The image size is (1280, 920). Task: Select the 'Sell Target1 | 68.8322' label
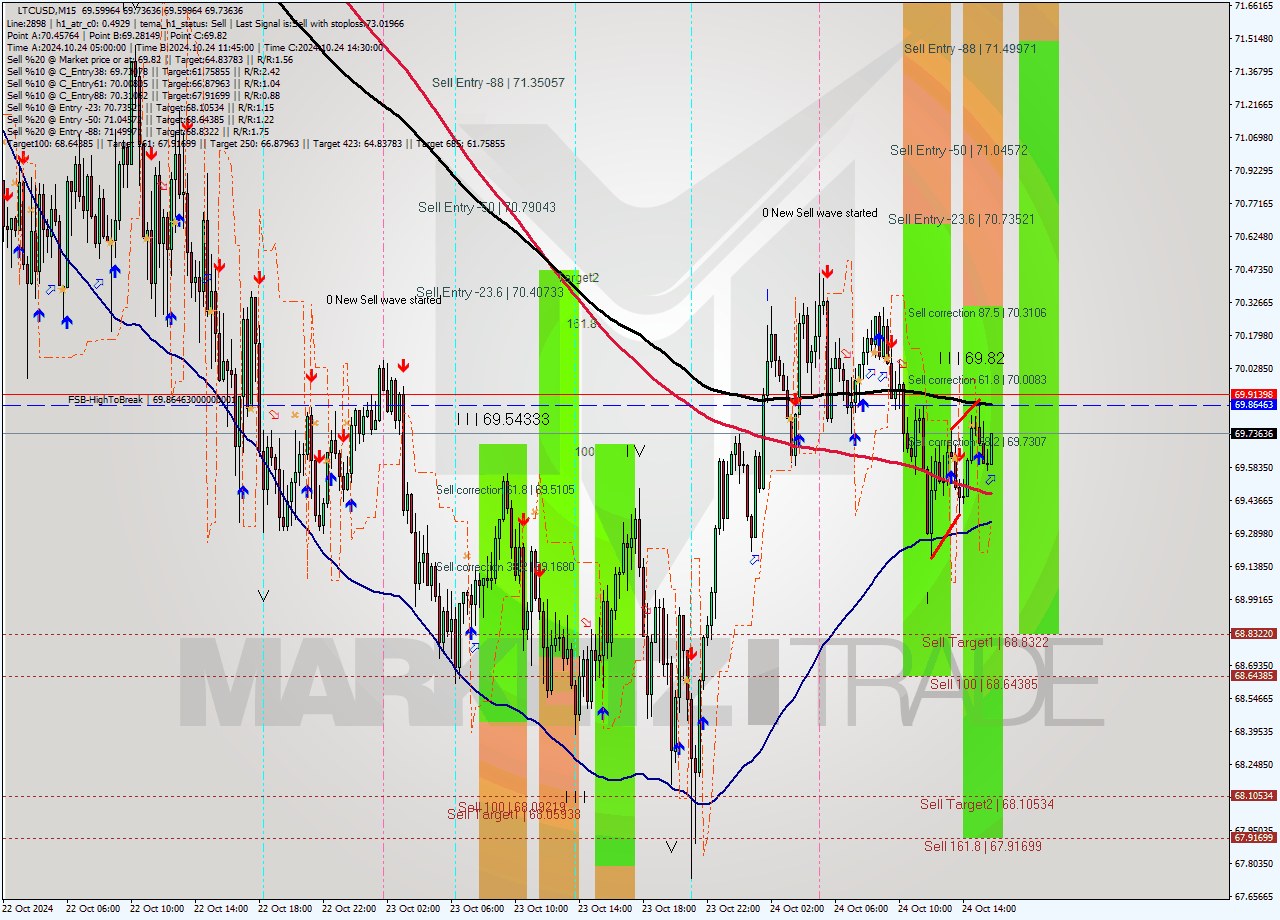coord(985,642)
